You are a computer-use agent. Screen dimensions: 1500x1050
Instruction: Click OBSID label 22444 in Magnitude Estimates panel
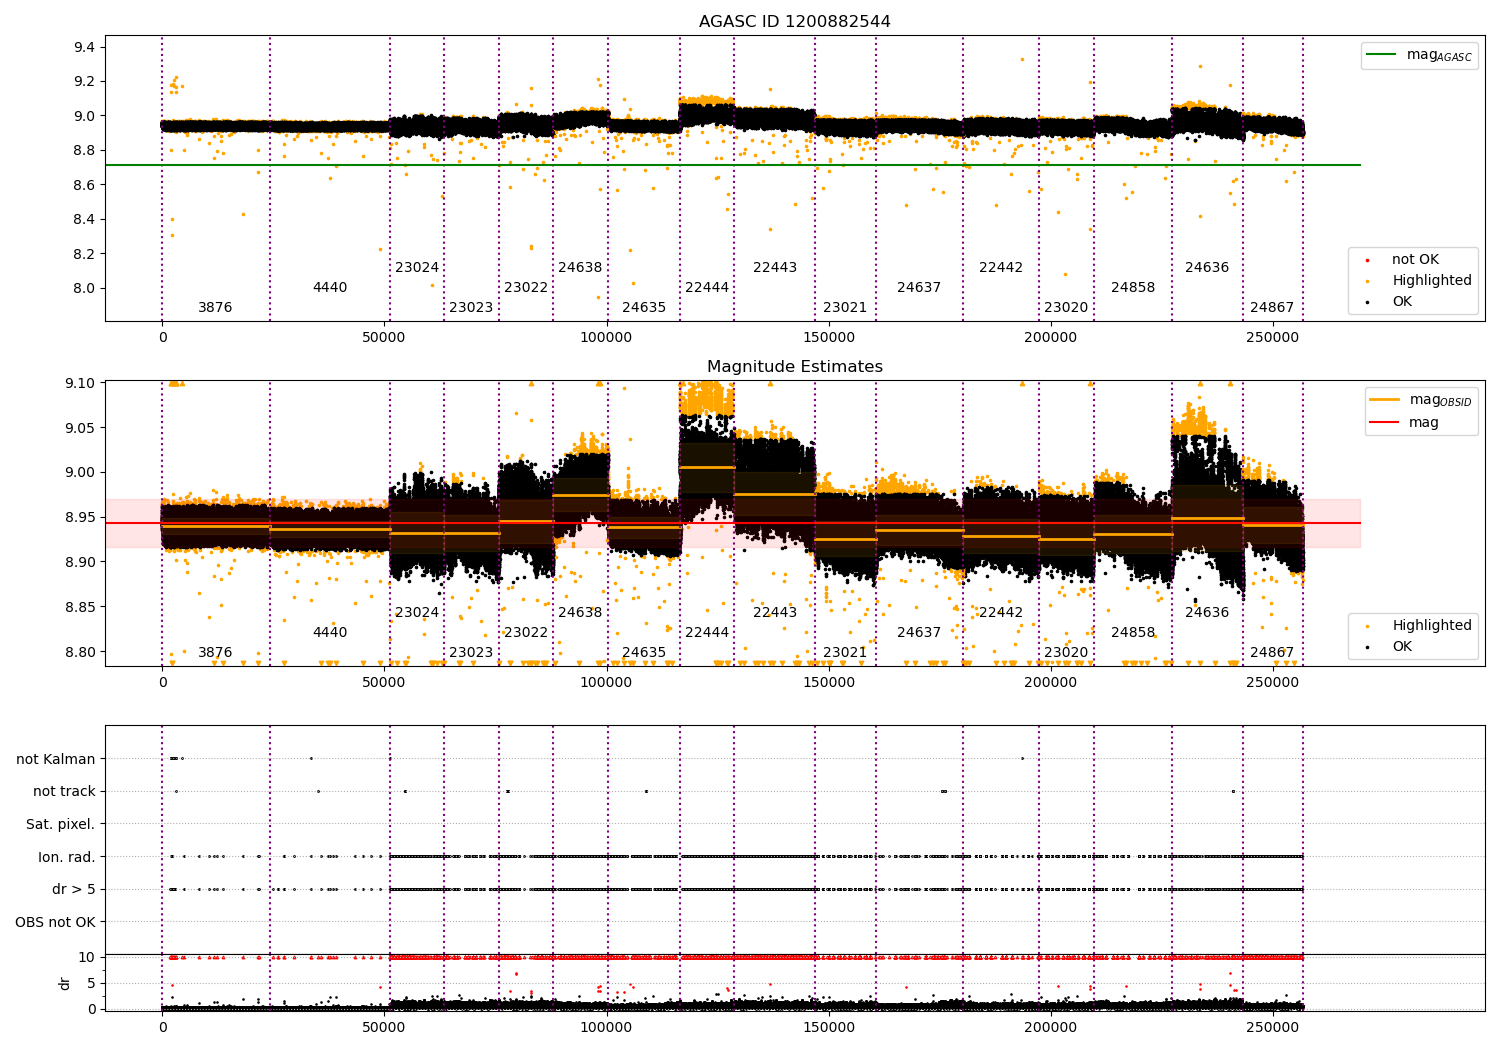click(707, 633)
